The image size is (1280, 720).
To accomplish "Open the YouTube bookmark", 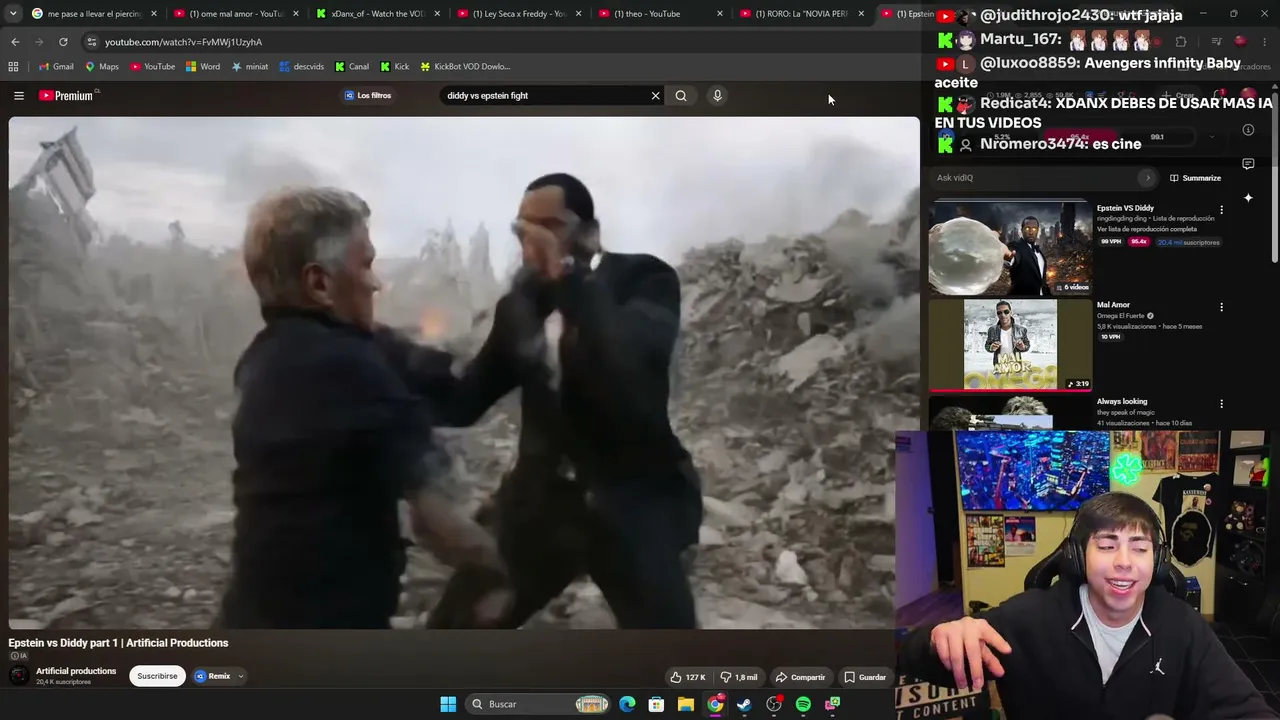I will tap(153, 67).
